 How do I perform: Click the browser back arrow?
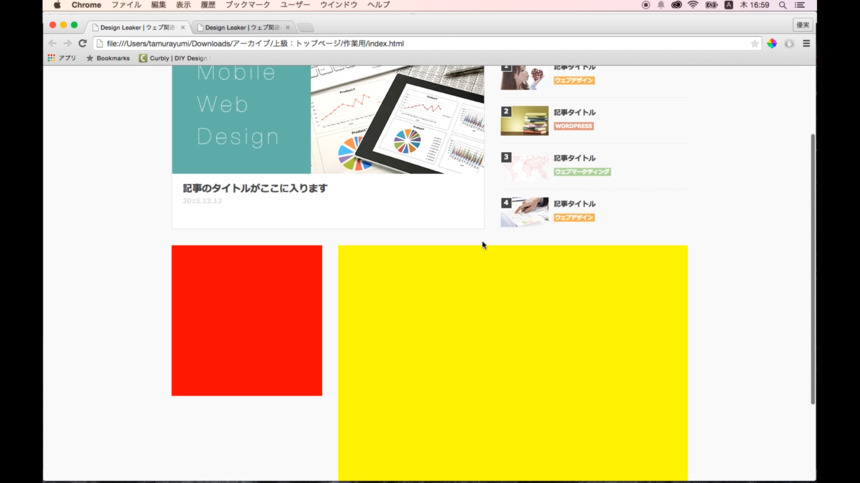pos(53,43)
